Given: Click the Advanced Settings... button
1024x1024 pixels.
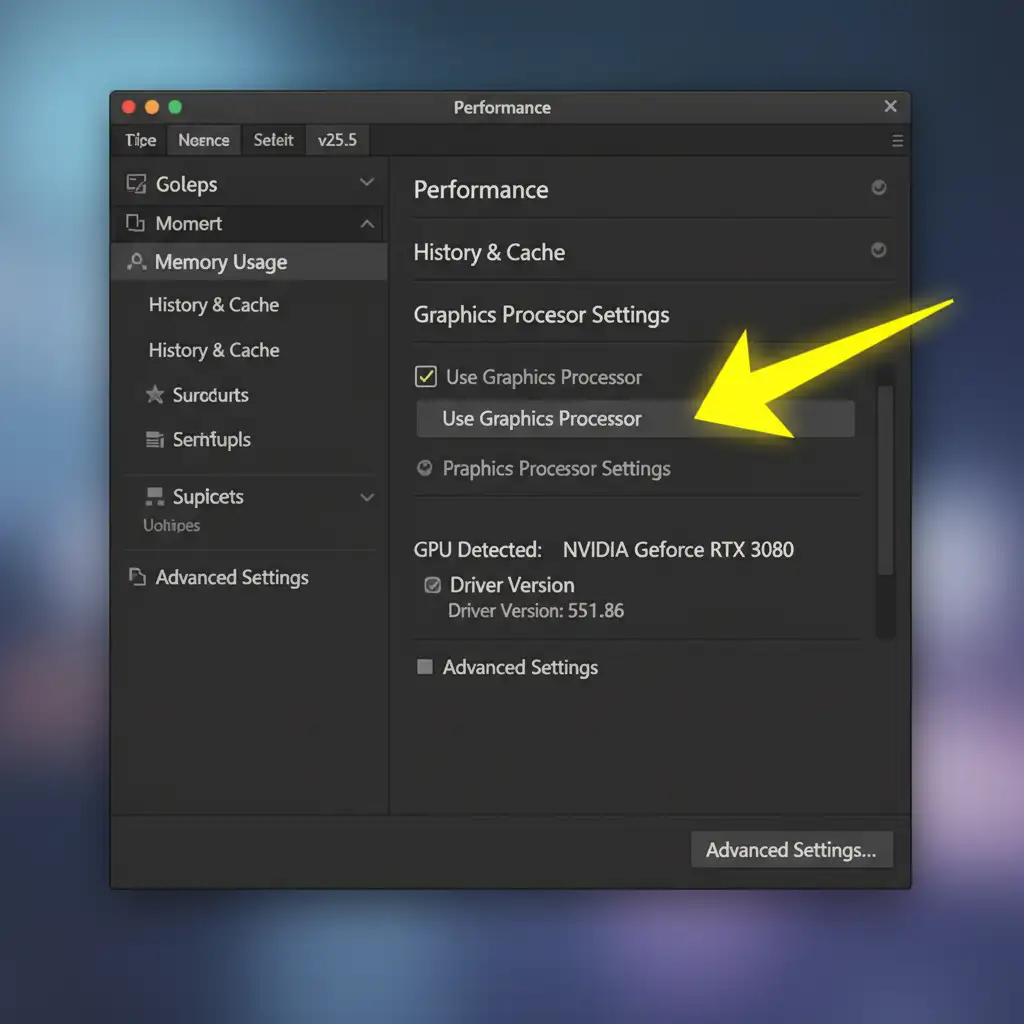Looking at the screenshot, I should (x=791, y=850).
